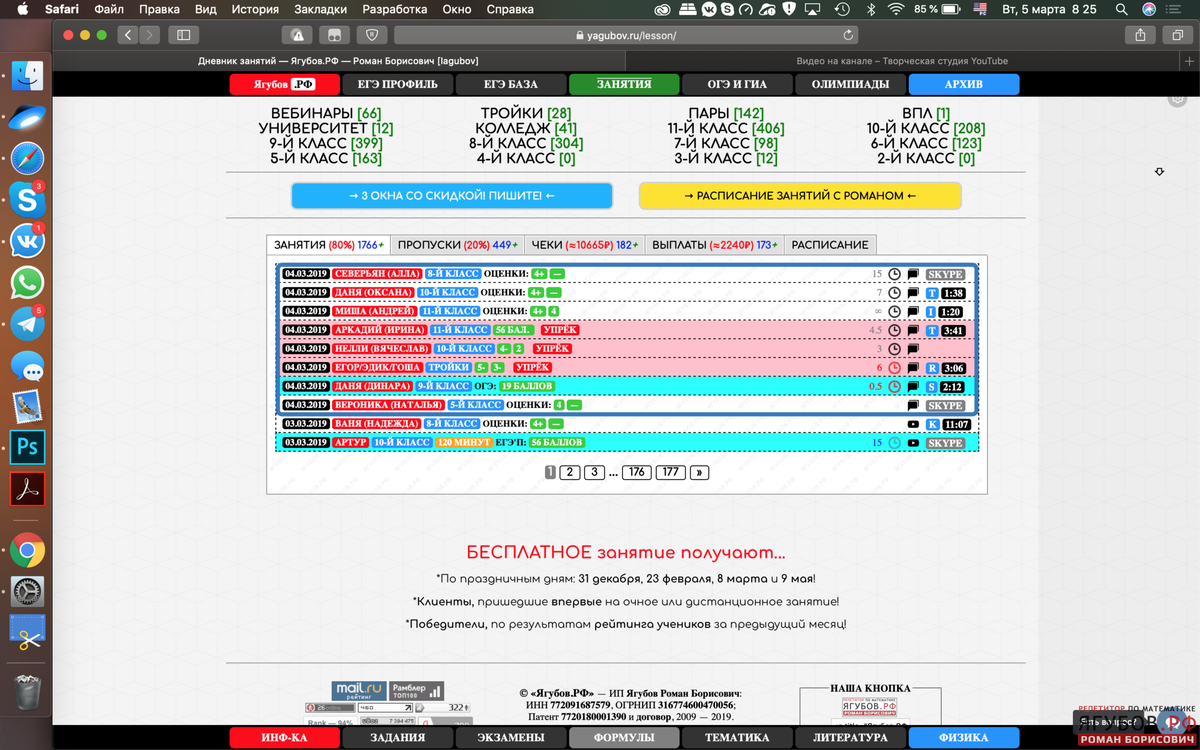Switch to the YouTube Творческая студия browser tab

(902, 61)
